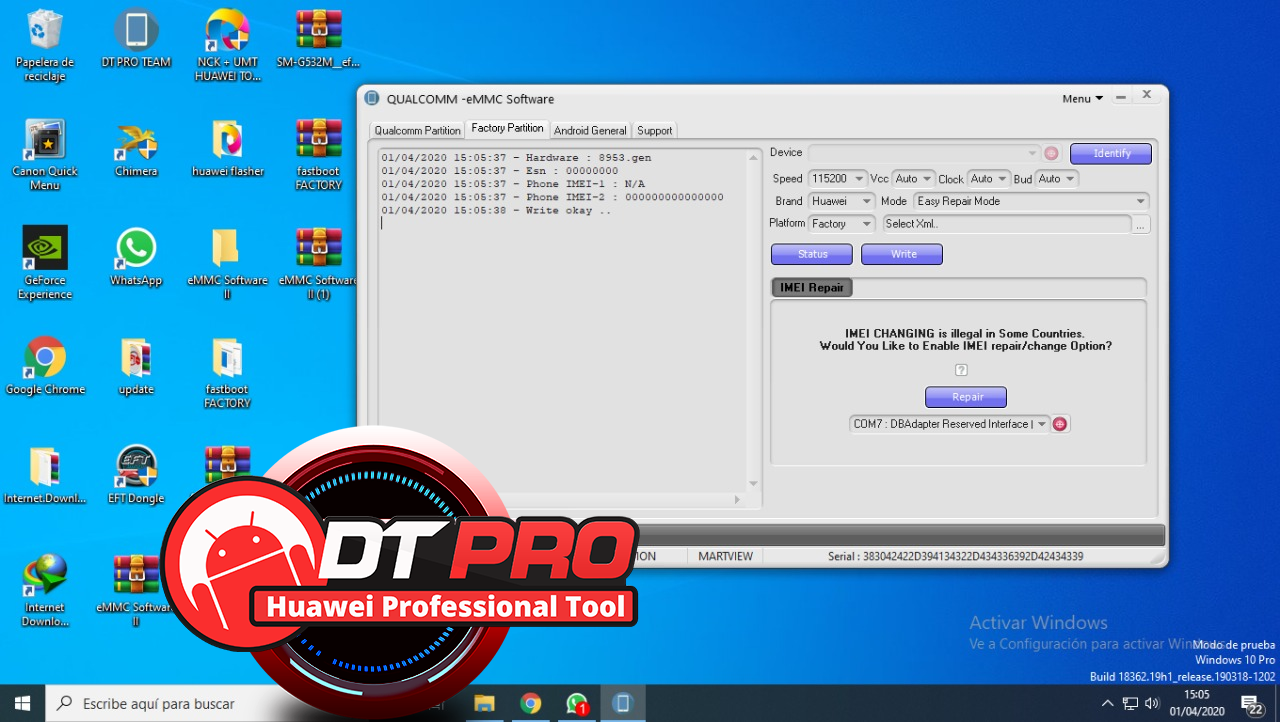Select the NCK + UMT HUAWEI desktop shortcut
This screenshot has height=722, width=1280.
(227, 46)
